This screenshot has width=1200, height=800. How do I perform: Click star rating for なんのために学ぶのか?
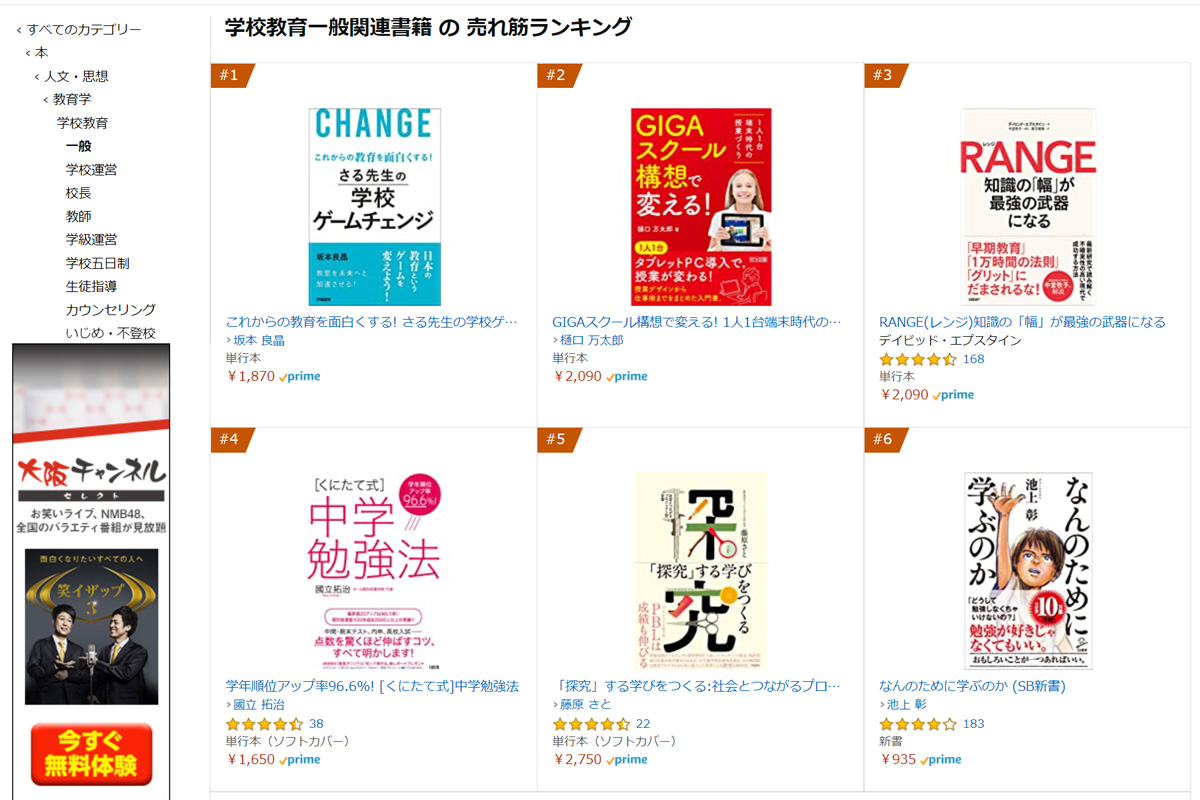tap(917, 724)
